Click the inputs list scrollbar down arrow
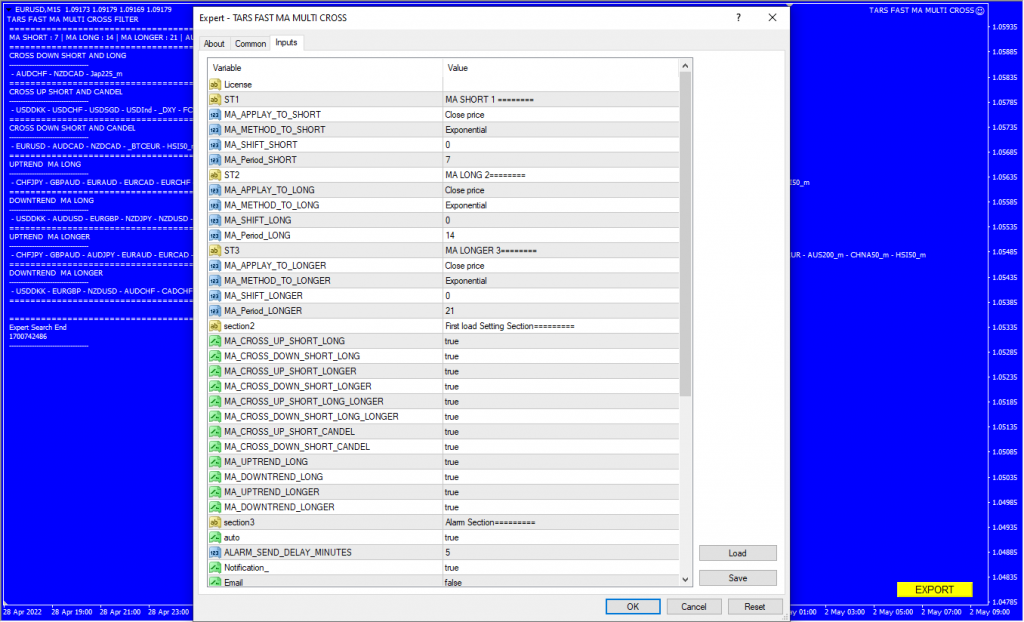The width and height of the screenshot is (1024, 622). 685,579
